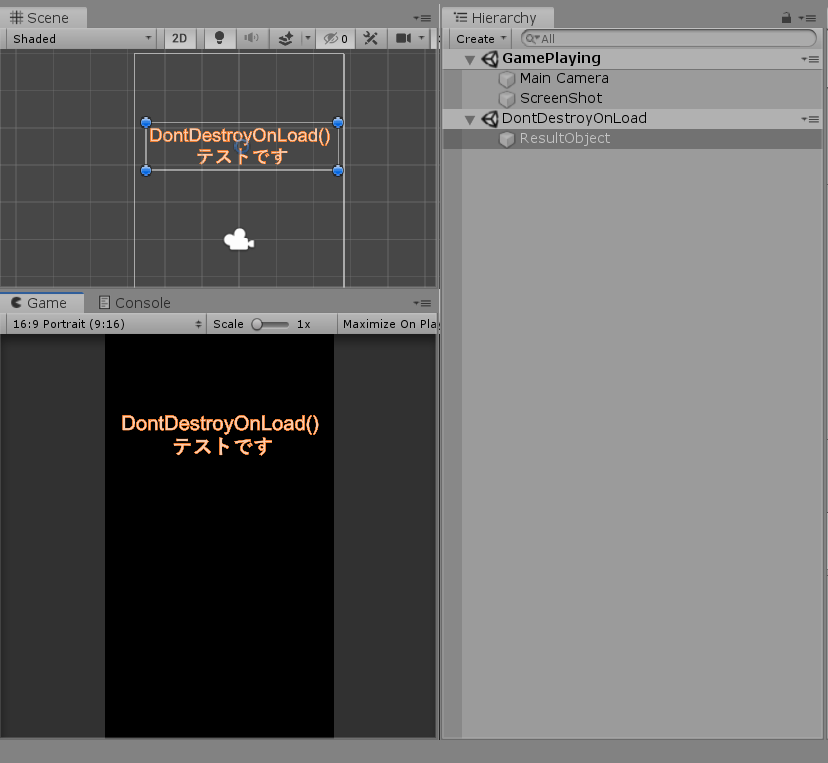Image resolution: width=828 pixels, height=763 pixels.
Task: Toggle scene lighting with the bulb icon
Action: click(219, 38)
